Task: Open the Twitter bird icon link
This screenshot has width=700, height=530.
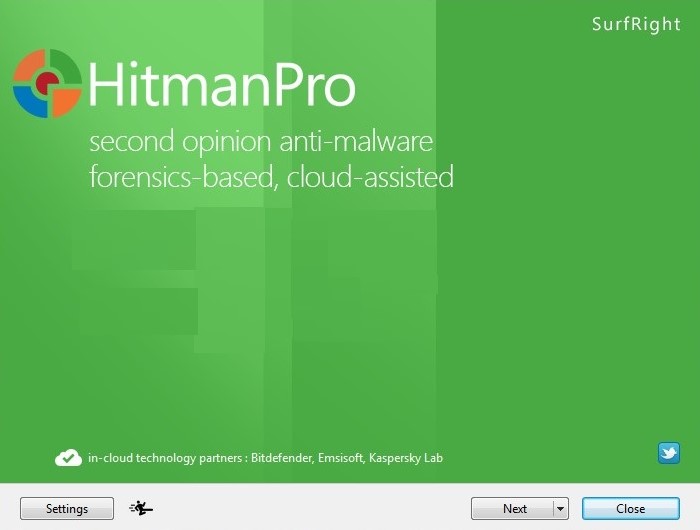Action: click(669, 453)
